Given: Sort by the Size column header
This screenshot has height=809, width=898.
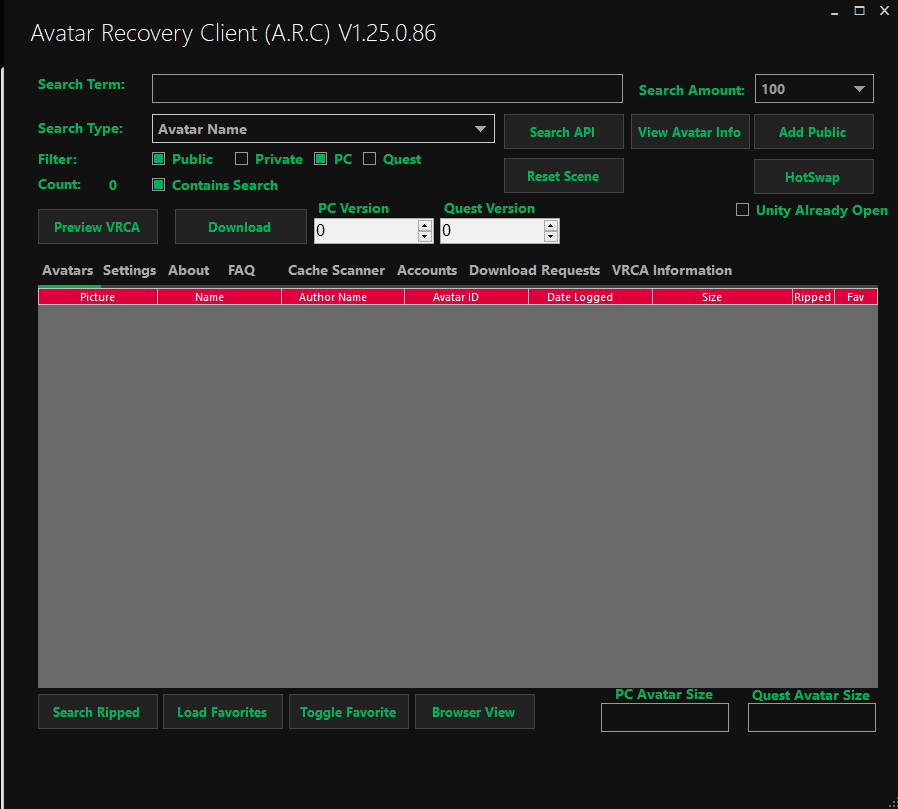Looking at the screenshot, I should [722, 297].
